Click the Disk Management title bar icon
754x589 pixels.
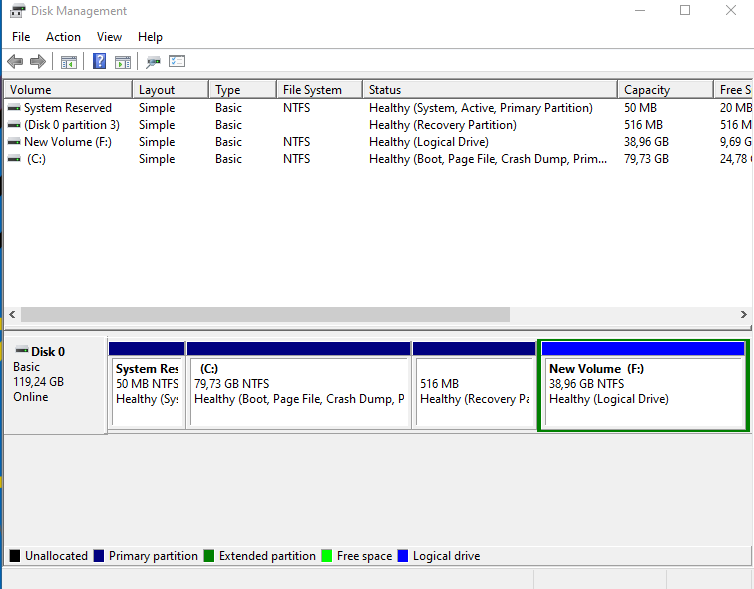coord(17,11)
